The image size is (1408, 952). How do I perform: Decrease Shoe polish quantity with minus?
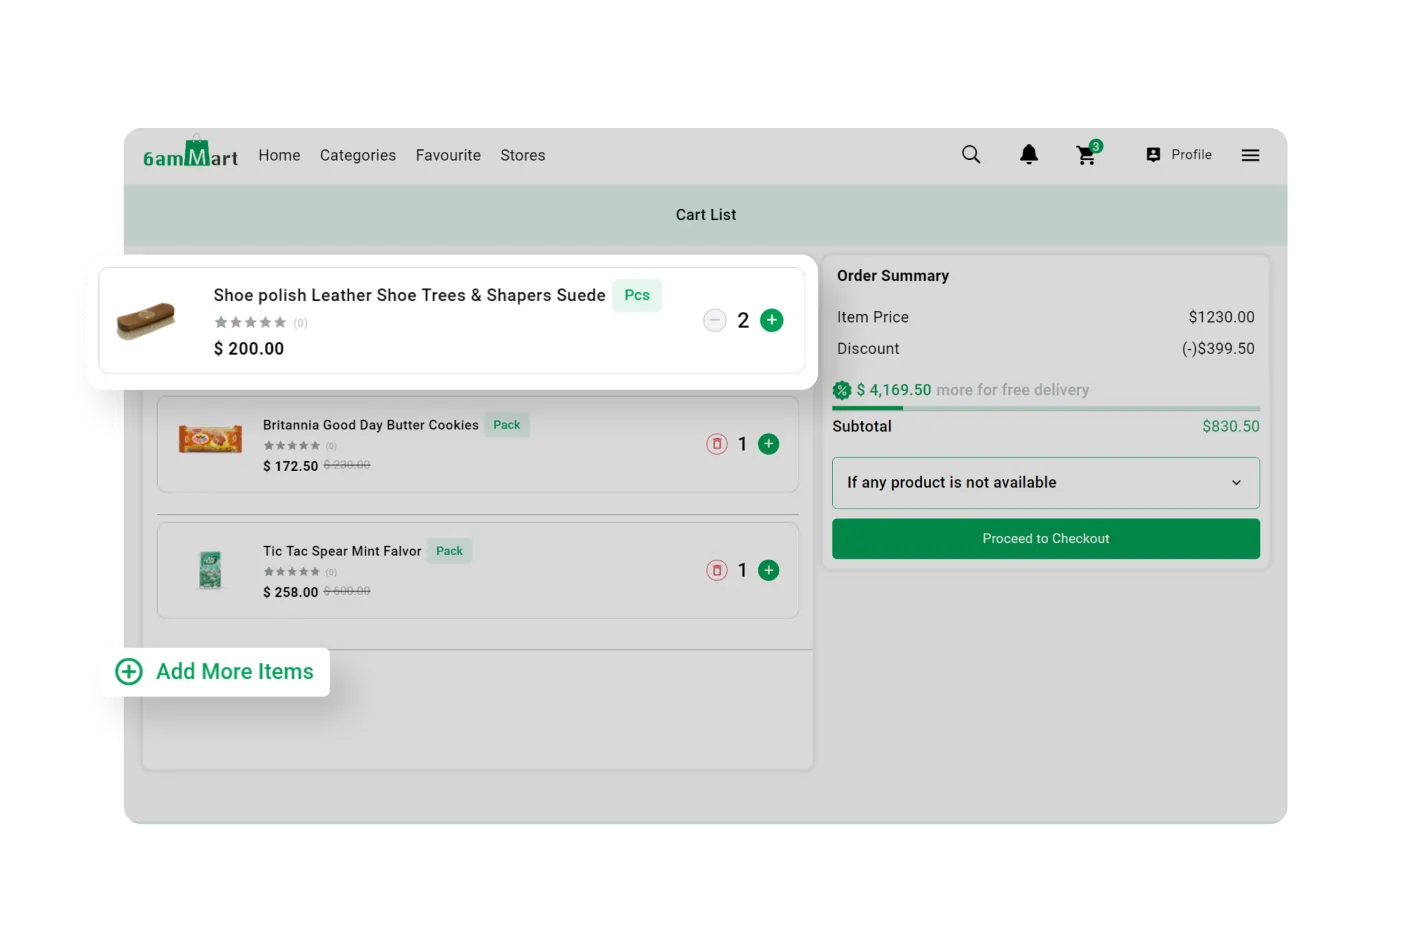[714, 320]
